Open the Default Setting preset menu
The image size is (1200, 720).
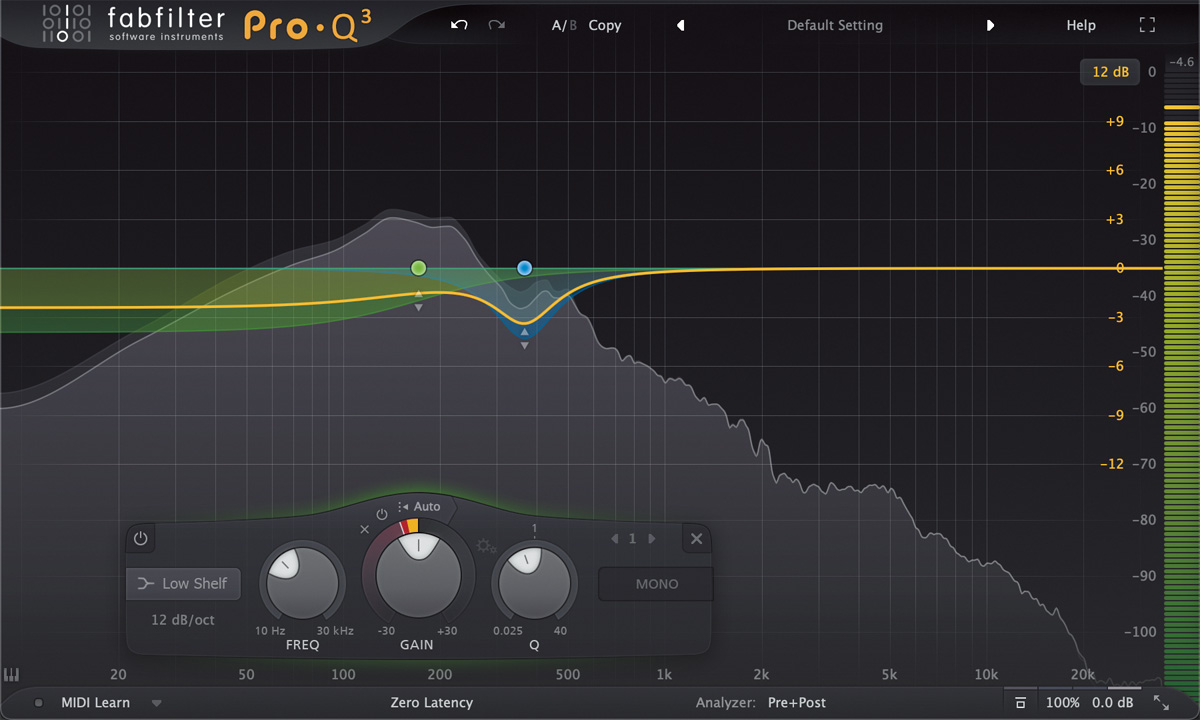click(835, 26)
